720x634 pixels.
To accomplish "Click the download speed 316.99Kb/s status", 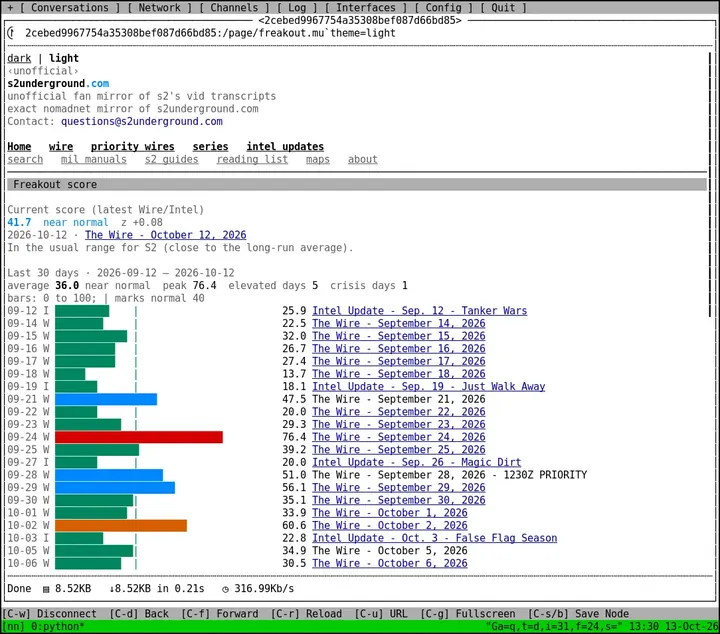I will pos(258,589).
